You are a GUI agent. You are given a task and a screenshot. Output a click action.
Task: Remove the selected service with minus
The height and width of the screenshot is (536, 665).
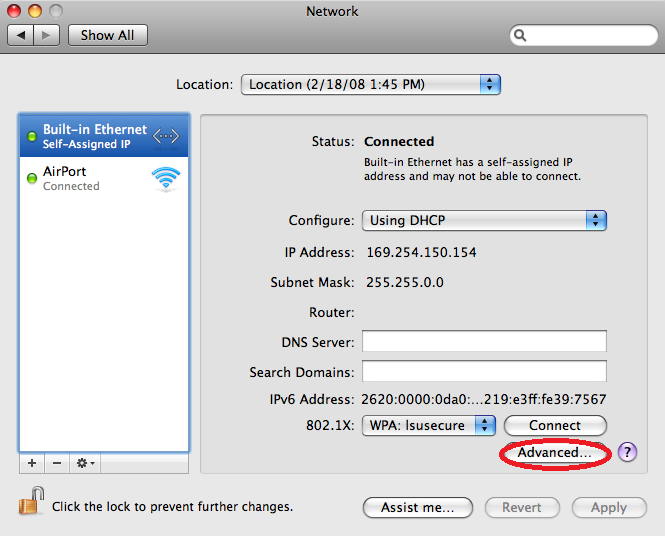tap(57, 463)
